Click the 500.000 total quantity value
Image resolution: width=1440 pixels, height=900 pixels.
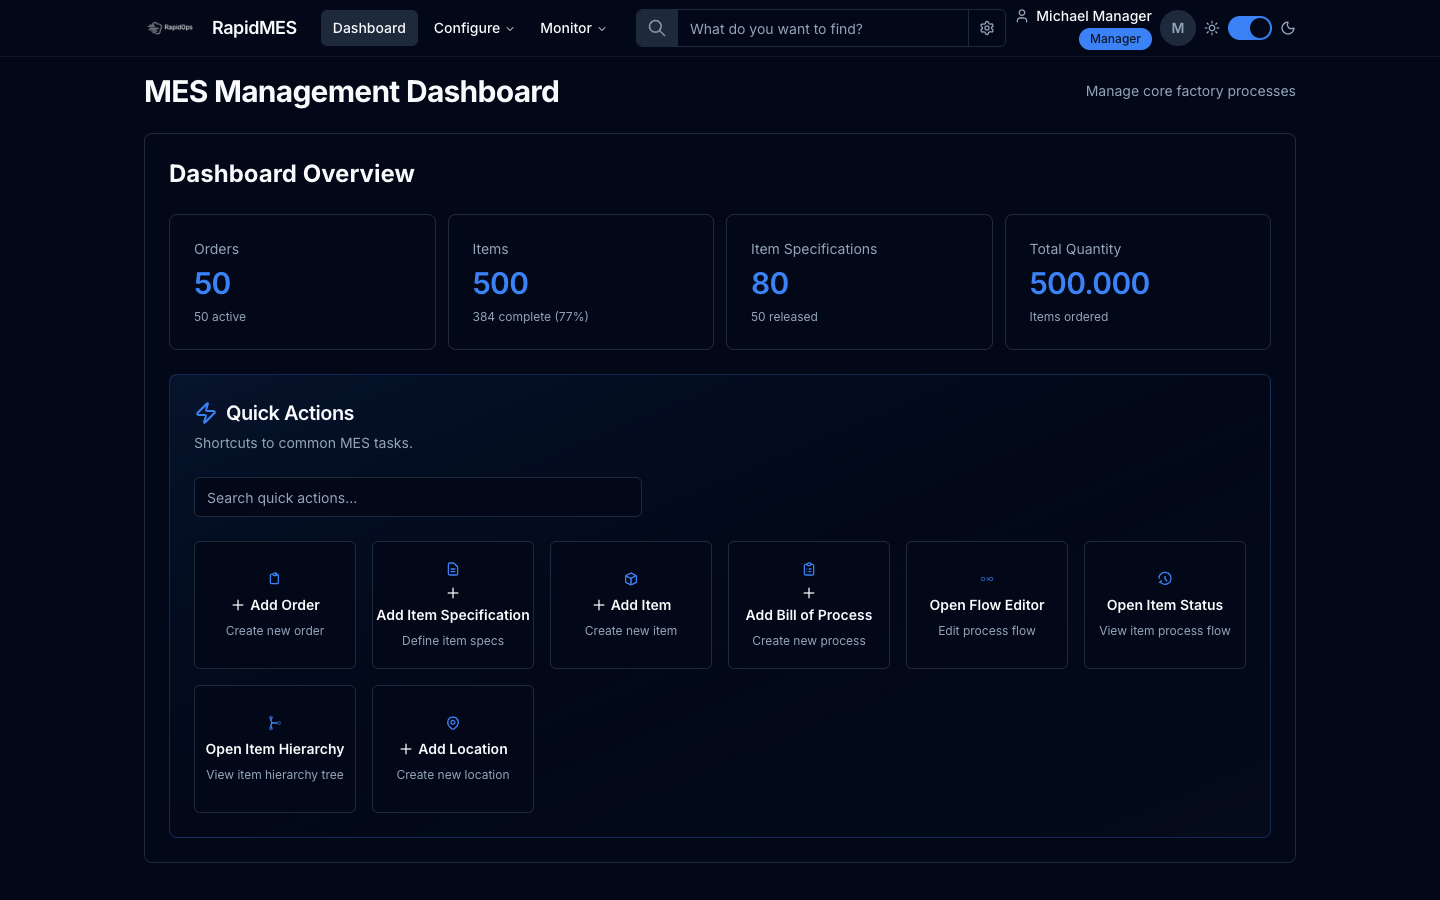tap(1090, 283)
